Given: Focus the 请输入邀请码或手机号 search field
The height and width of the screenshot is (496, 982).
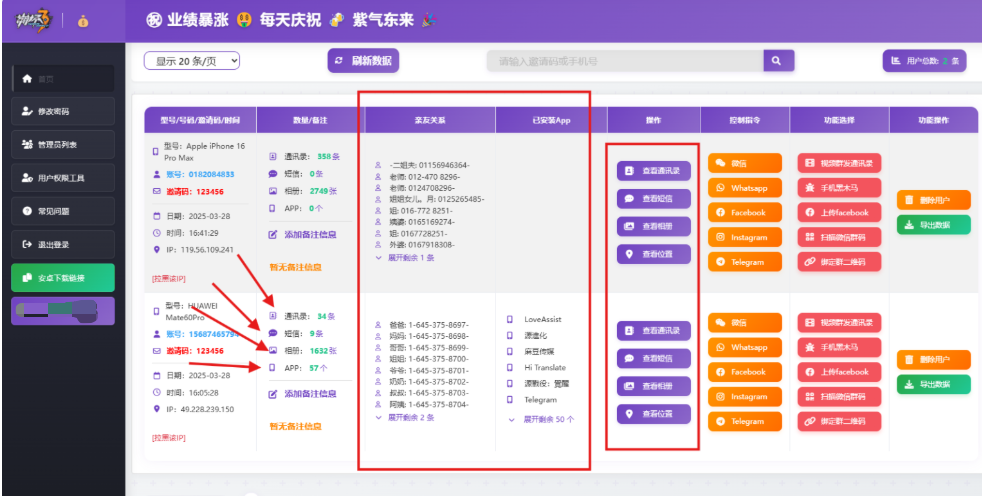Looking at the screenshot, I should pyautogui.click(x=625, y=61).
